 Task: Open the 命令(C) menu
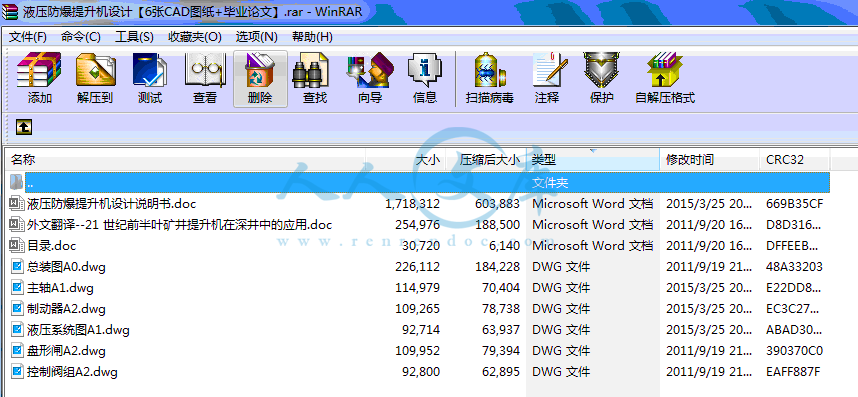[x=80, y=37]
